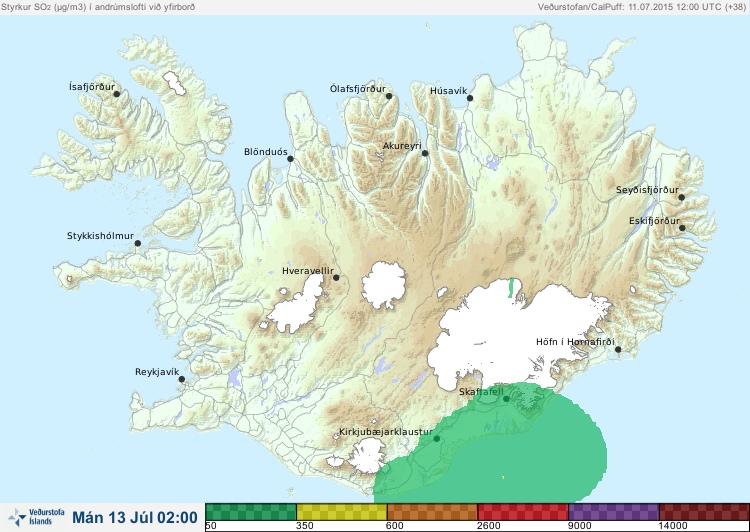The width and height of the screenshot is (750, 532).
Task: Click the yellow 350 legend color swatch
Action: [x=342, y=512]
